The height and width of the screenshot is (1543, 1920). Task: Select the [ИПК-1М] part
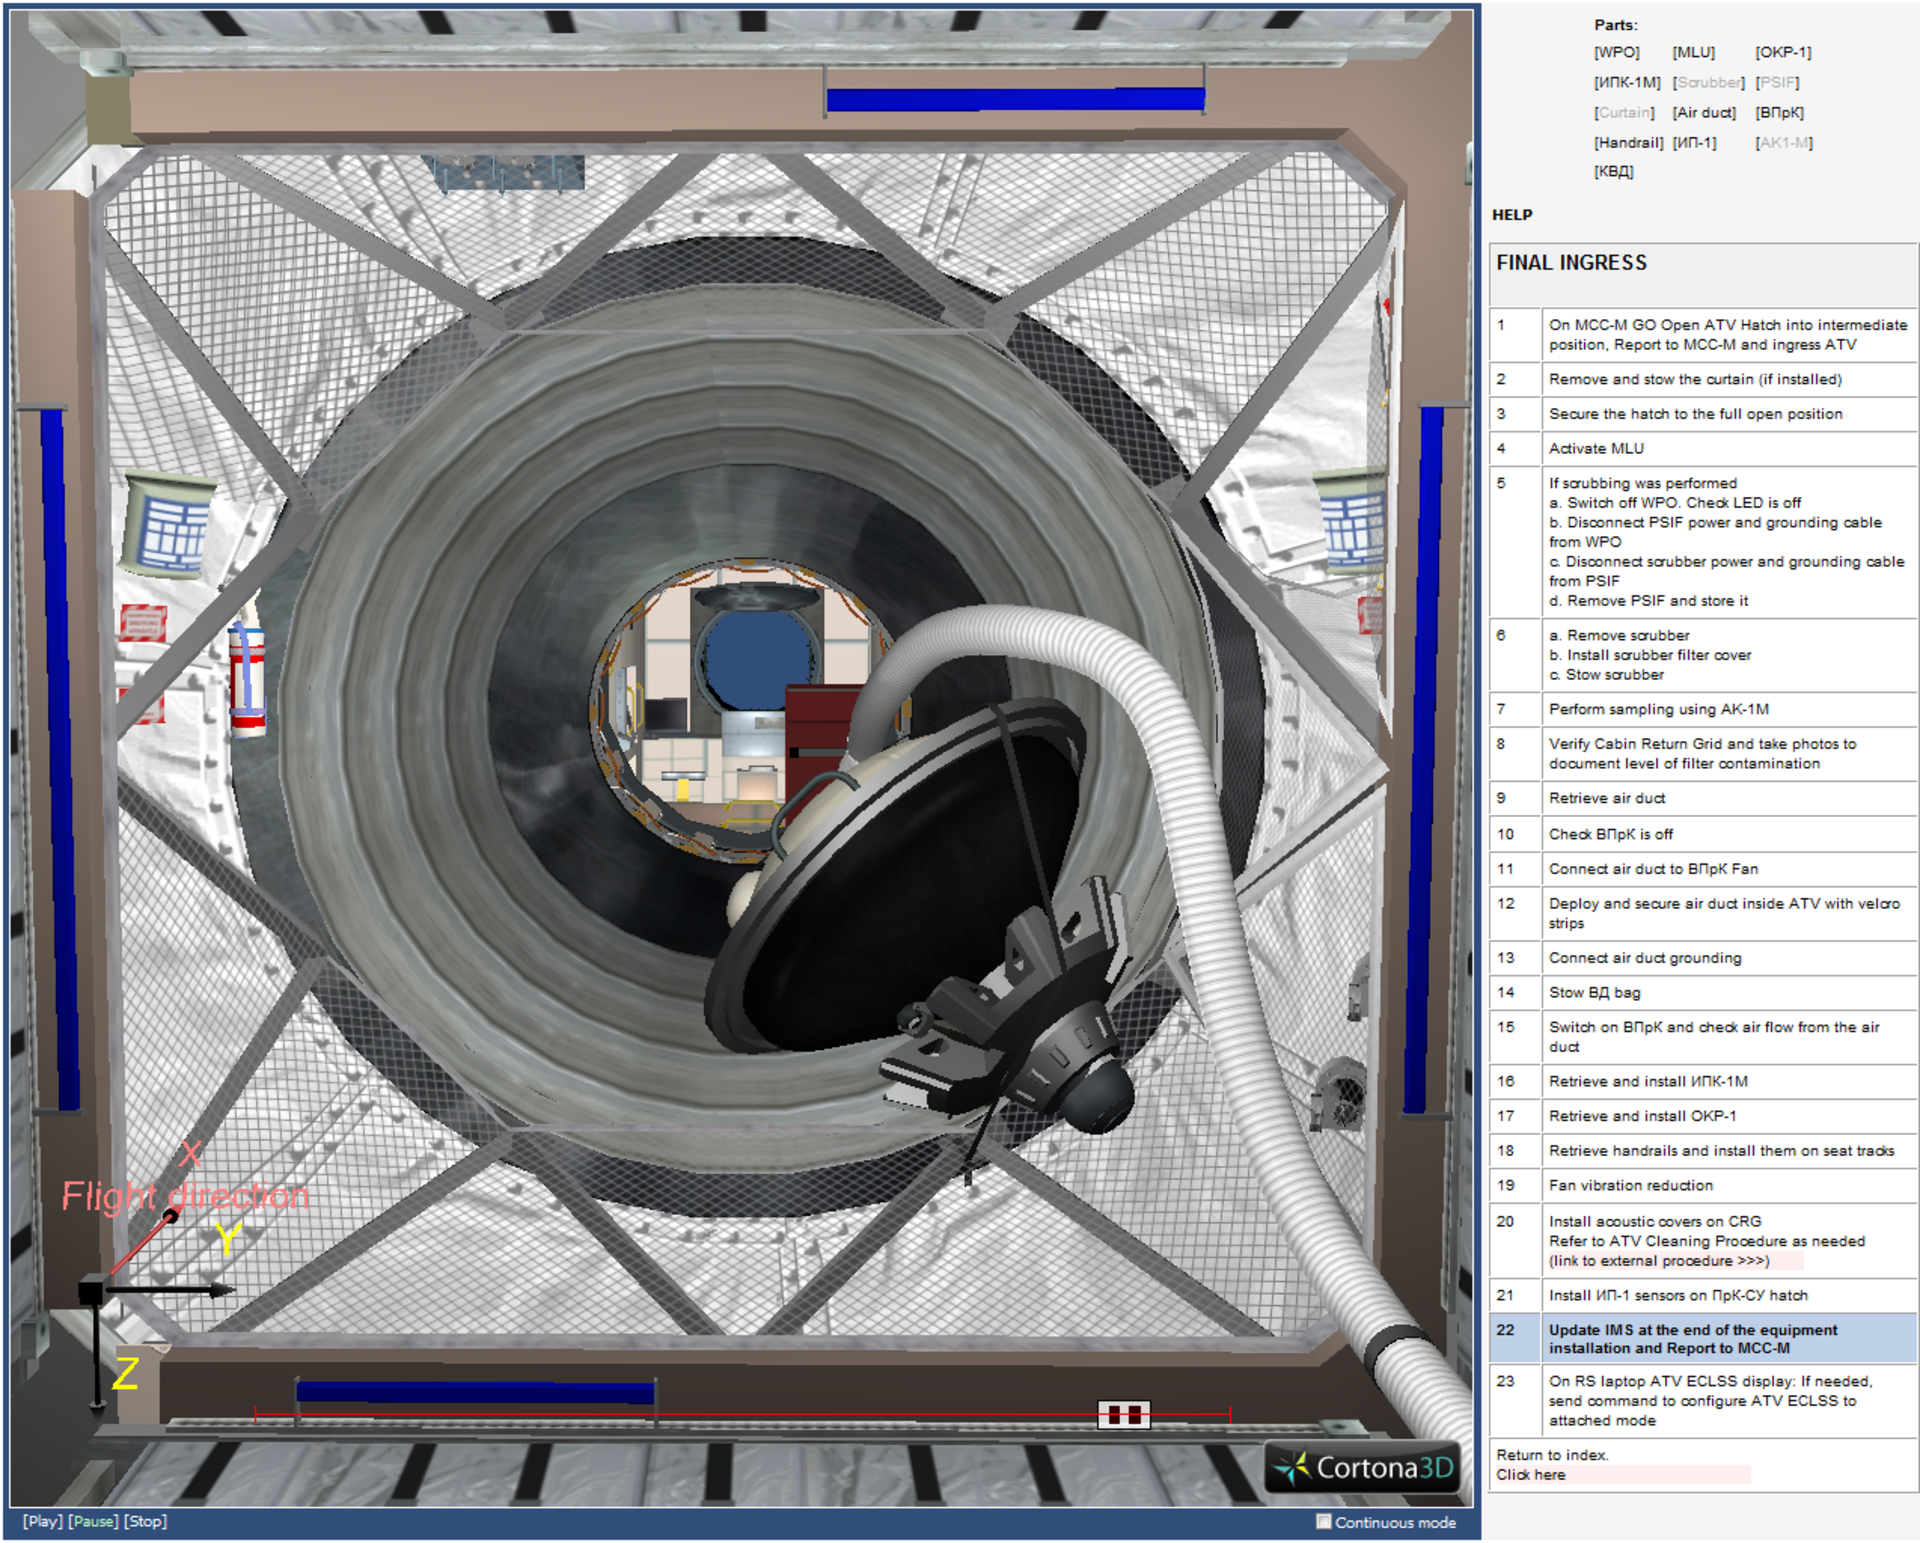click(x=1626, y=83)
